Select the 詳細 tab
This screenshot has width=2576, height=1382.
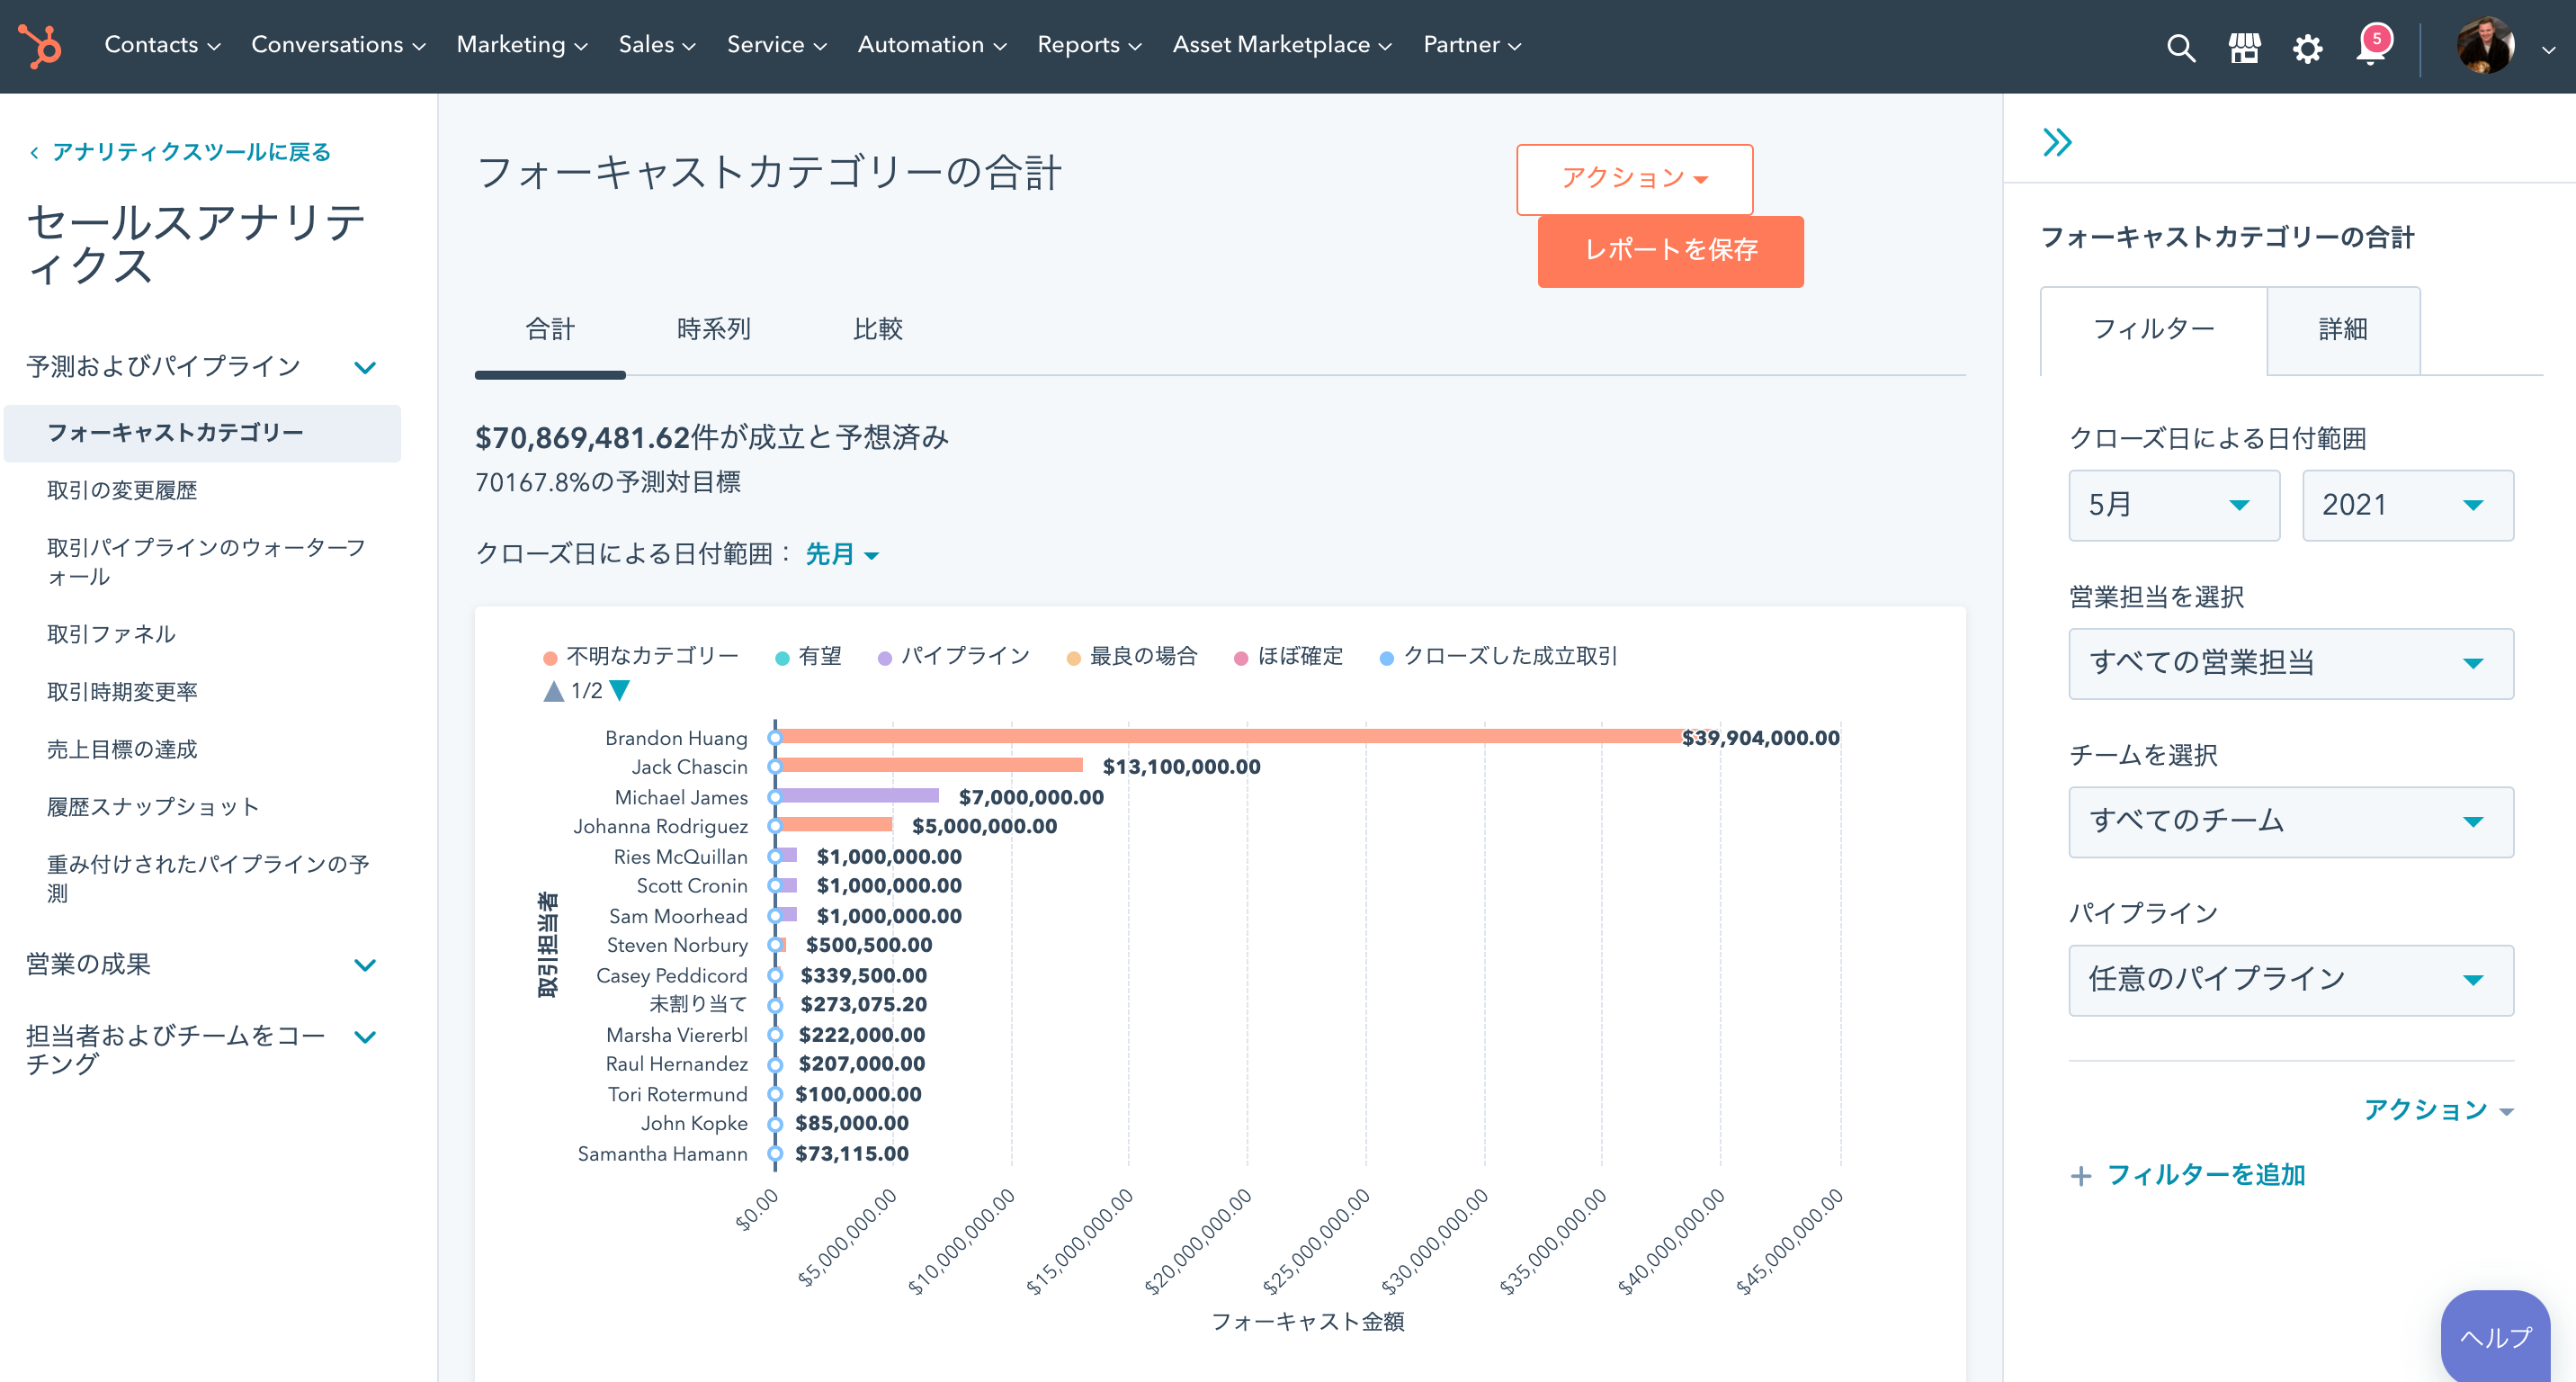pyautogui.click(x=2343, y=330)
